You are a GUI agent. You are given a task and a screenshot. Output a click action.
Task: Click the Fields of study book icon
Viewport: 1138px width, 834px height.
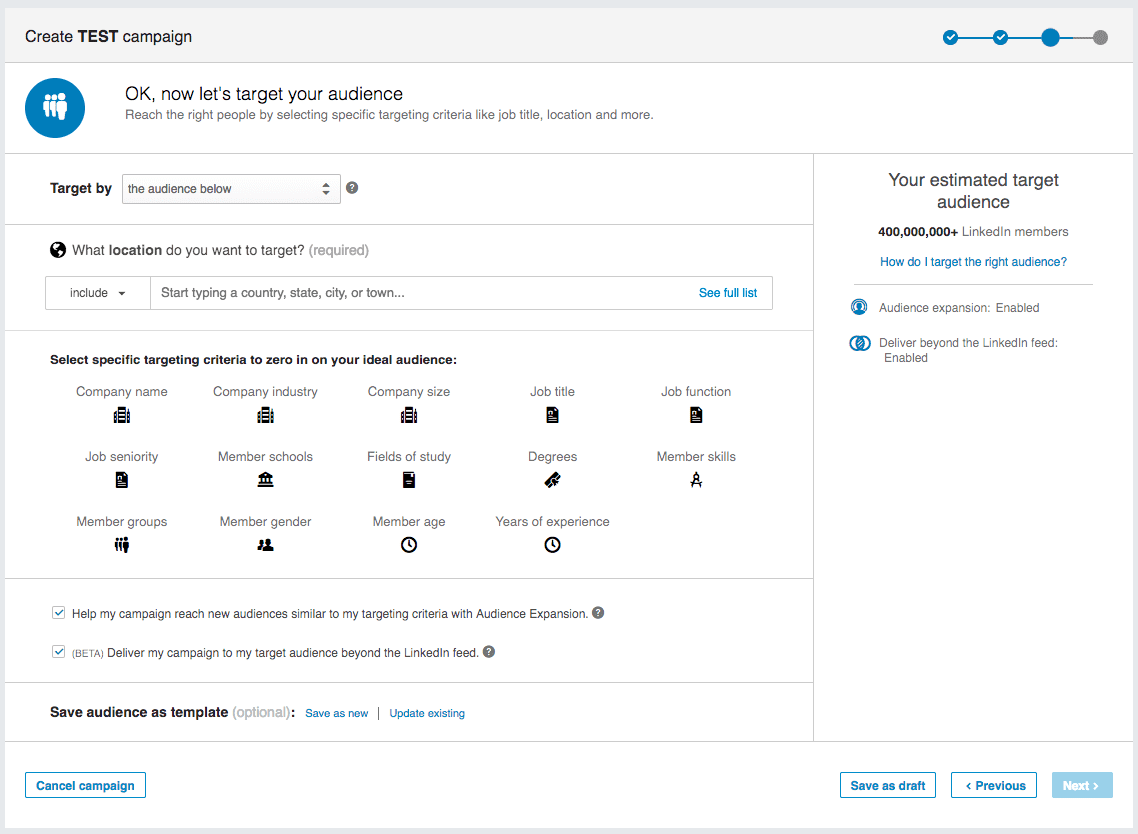(409, 480)
